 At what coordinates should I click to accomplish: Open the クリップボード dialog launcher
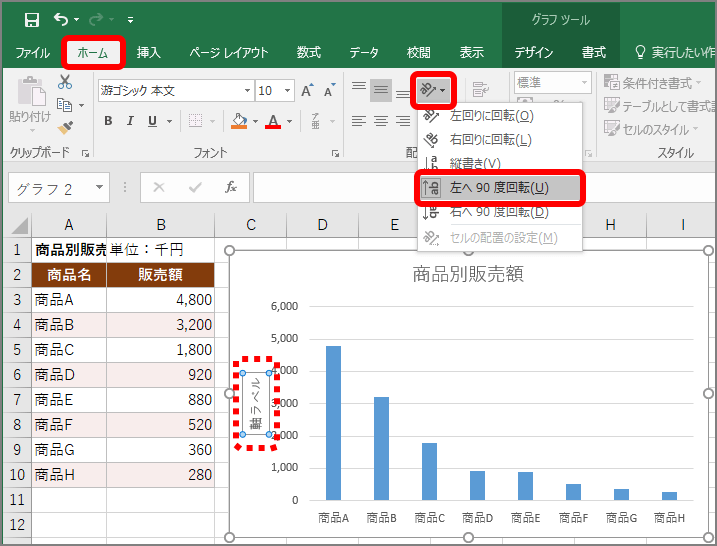85,154
